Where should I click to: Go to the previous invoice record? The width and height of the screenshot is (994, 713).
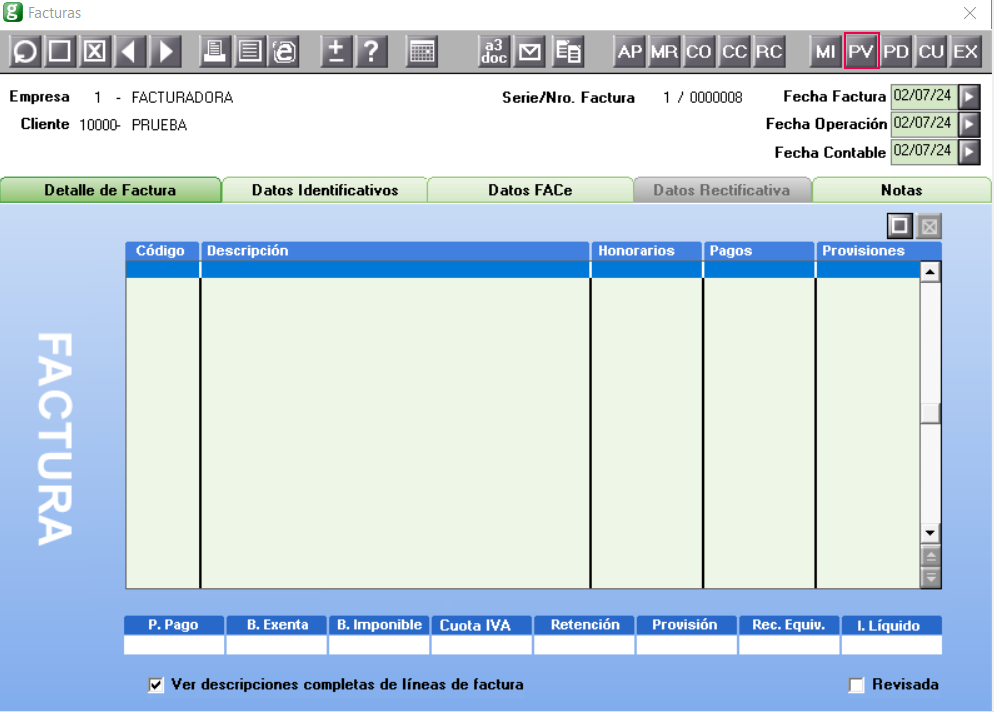[130, 51]
